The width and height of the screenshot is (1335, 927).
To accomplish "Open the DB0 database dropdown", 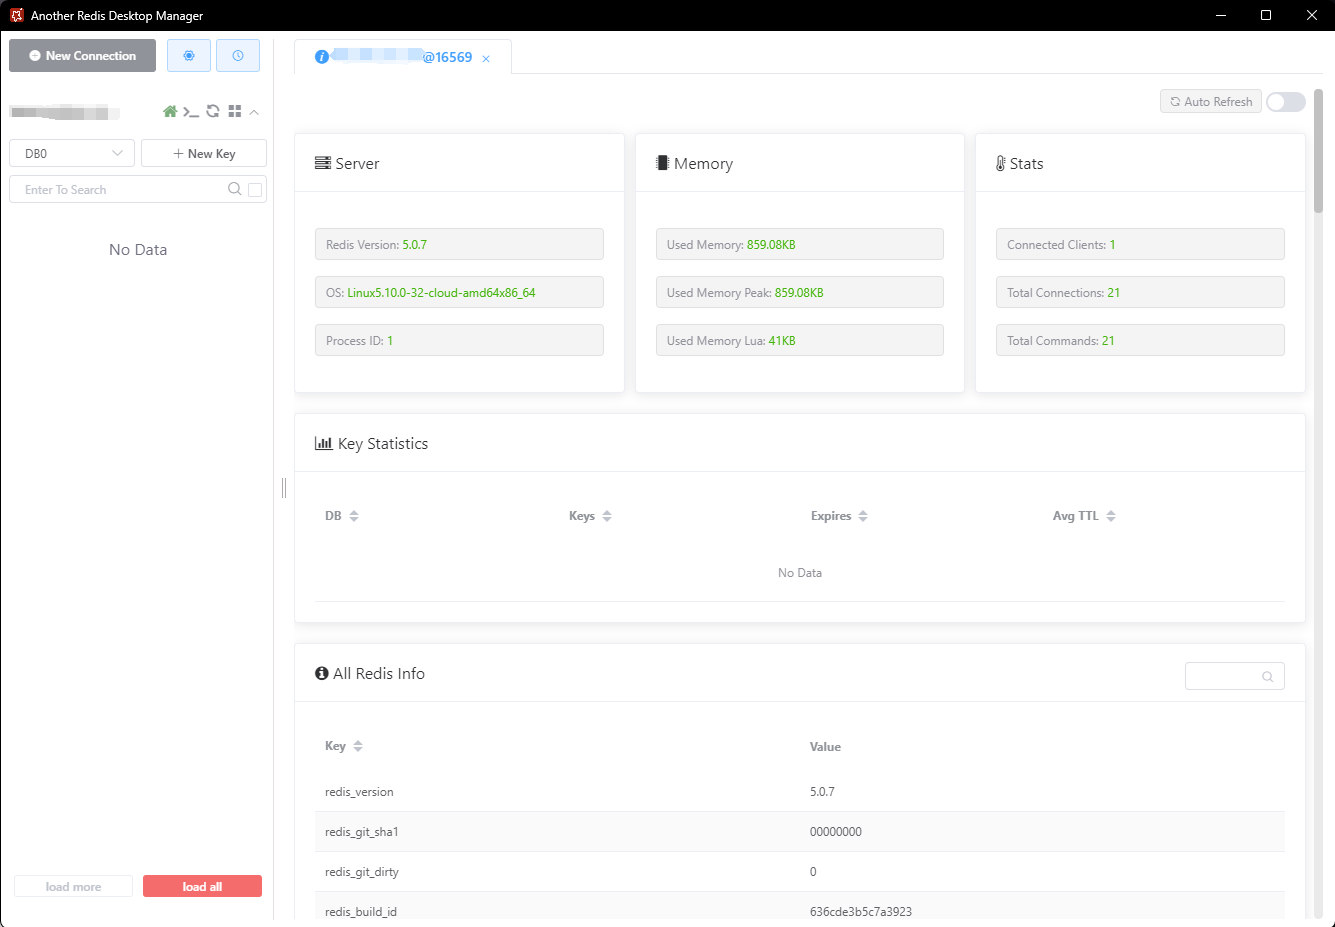I will click(72, 153).
